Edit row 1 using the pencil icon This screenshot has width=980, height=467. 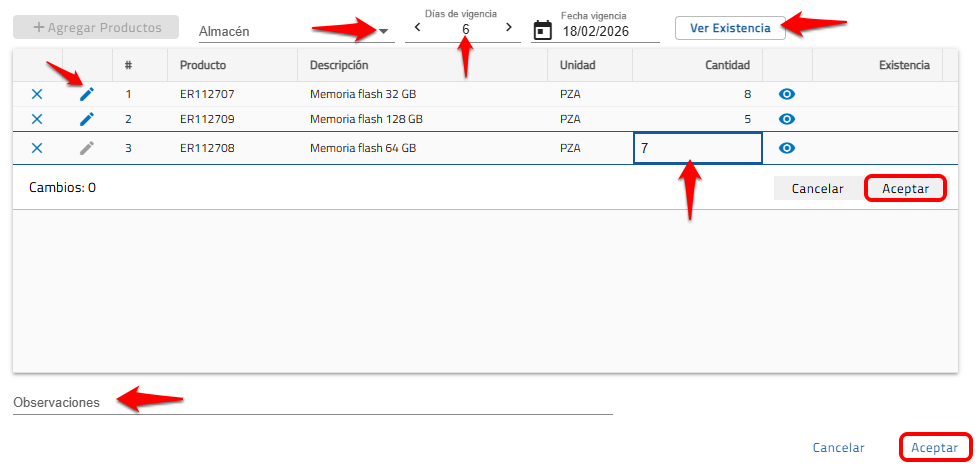(x=87, y=94)
